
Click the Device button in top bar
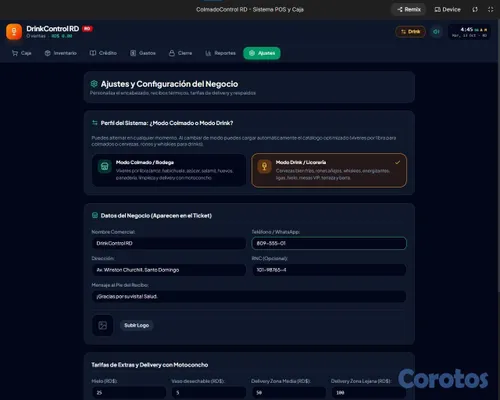[x=447, y=9]
